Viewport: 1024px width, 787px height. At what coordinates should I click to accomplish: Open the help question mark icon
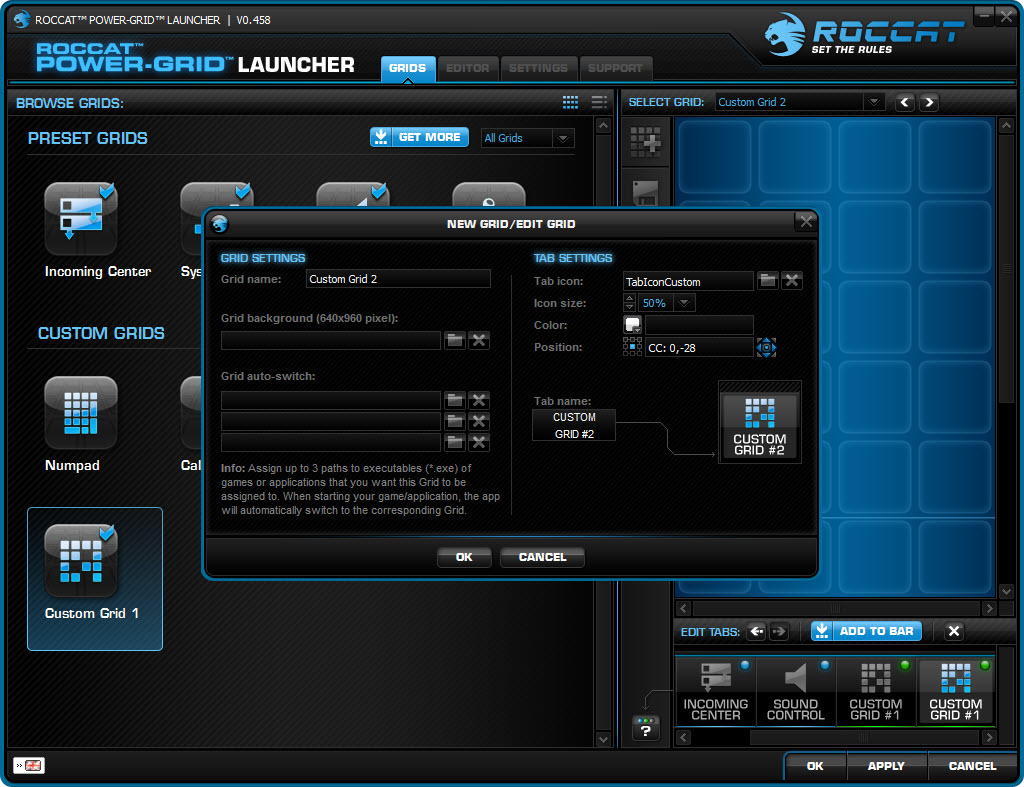click(645, 729)
